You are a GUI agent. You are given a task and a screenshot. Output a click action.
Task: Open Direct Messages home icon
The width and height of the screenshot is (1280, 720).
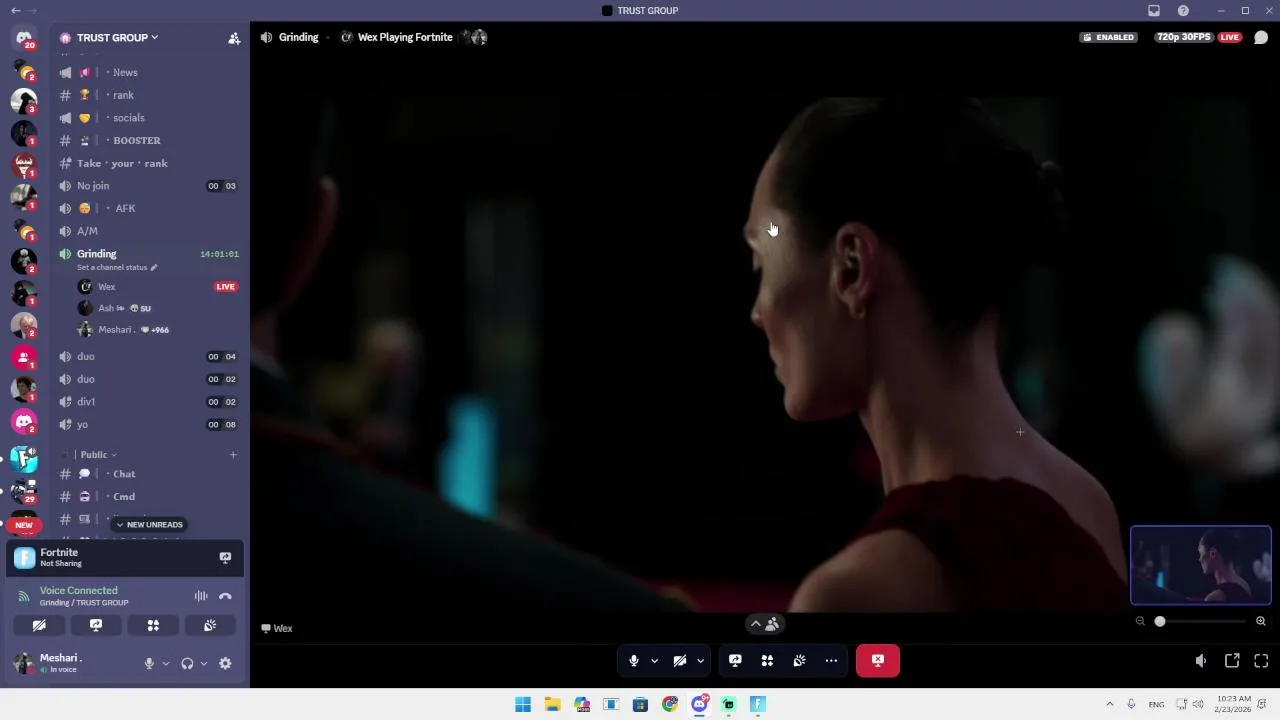[x=24, y=38]
